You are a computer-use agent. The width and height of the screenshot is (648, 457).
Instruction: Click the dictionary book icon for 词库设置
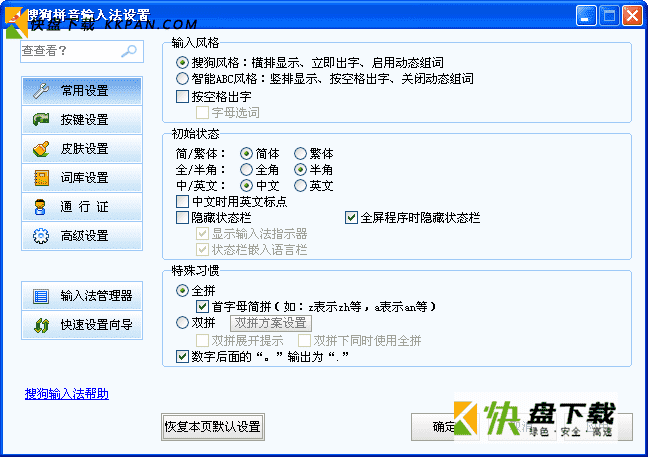tap(41, 178)
